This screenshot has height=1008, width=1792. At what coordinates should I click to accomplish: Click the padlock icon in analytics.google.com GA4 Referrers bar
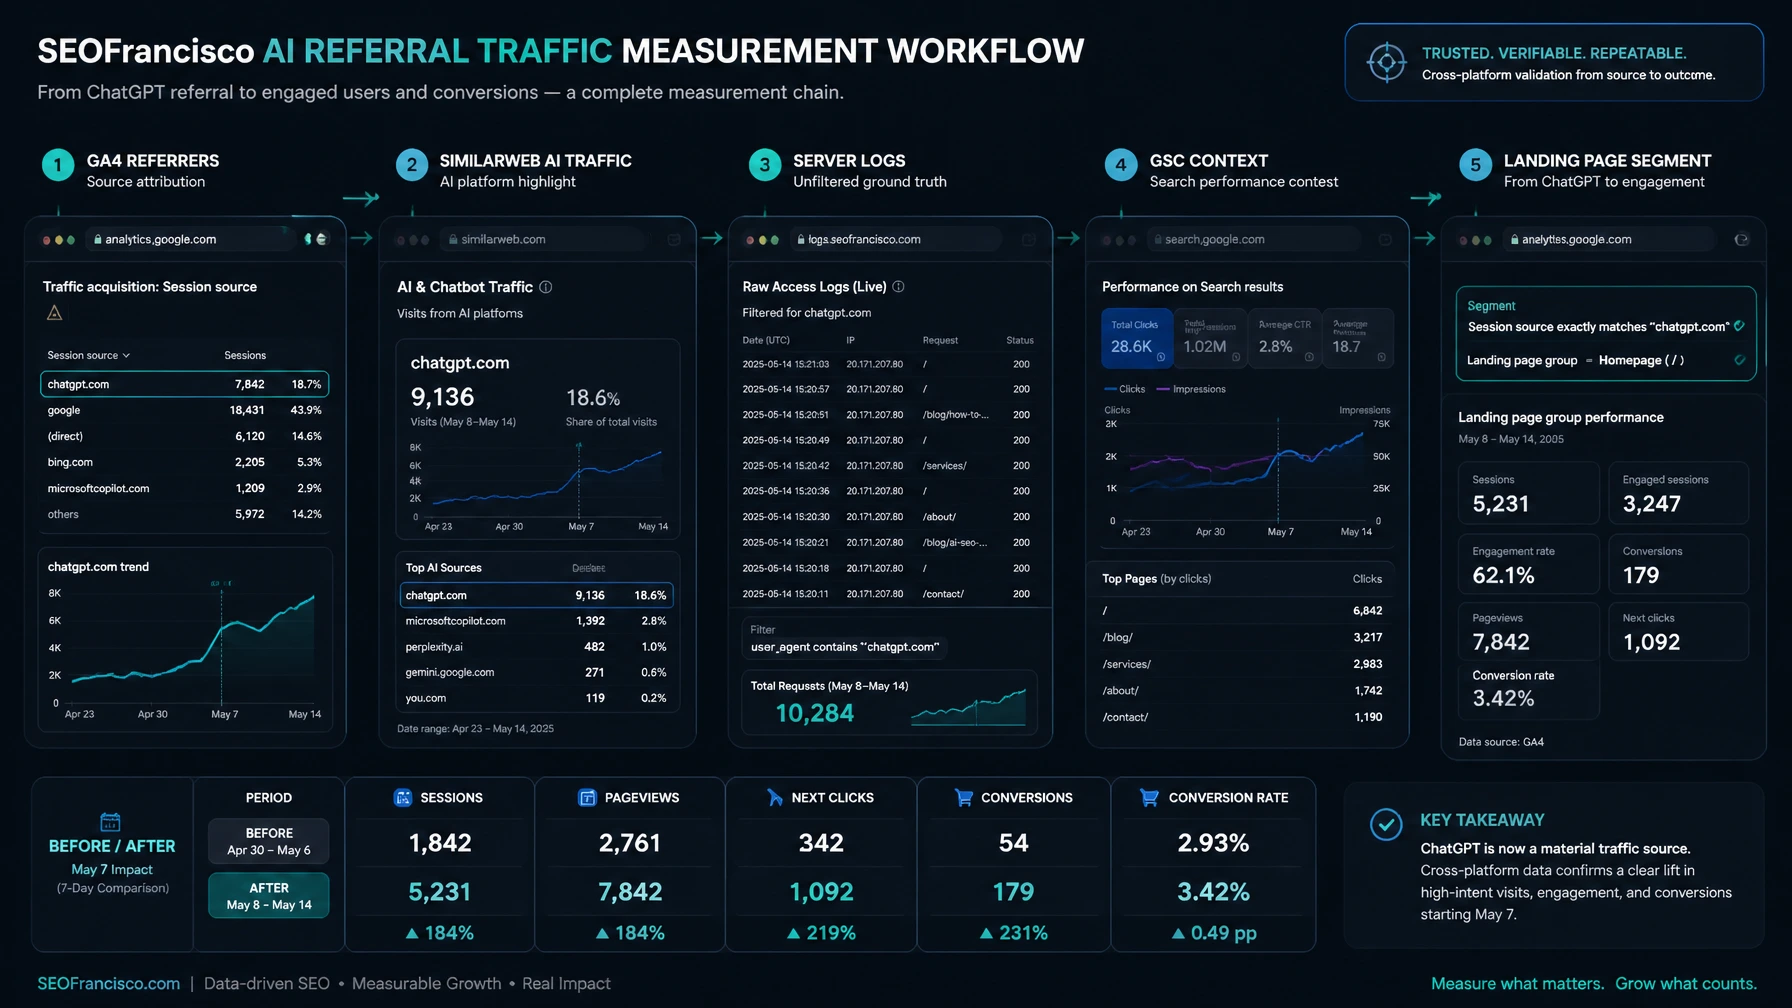click(x=98, y=240)
